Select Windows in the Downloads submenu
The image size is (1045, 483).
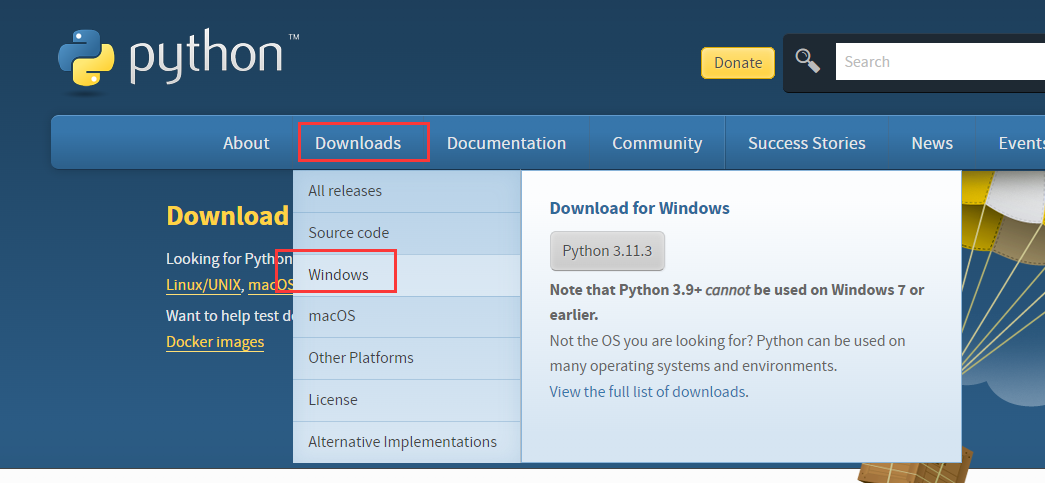339,275
